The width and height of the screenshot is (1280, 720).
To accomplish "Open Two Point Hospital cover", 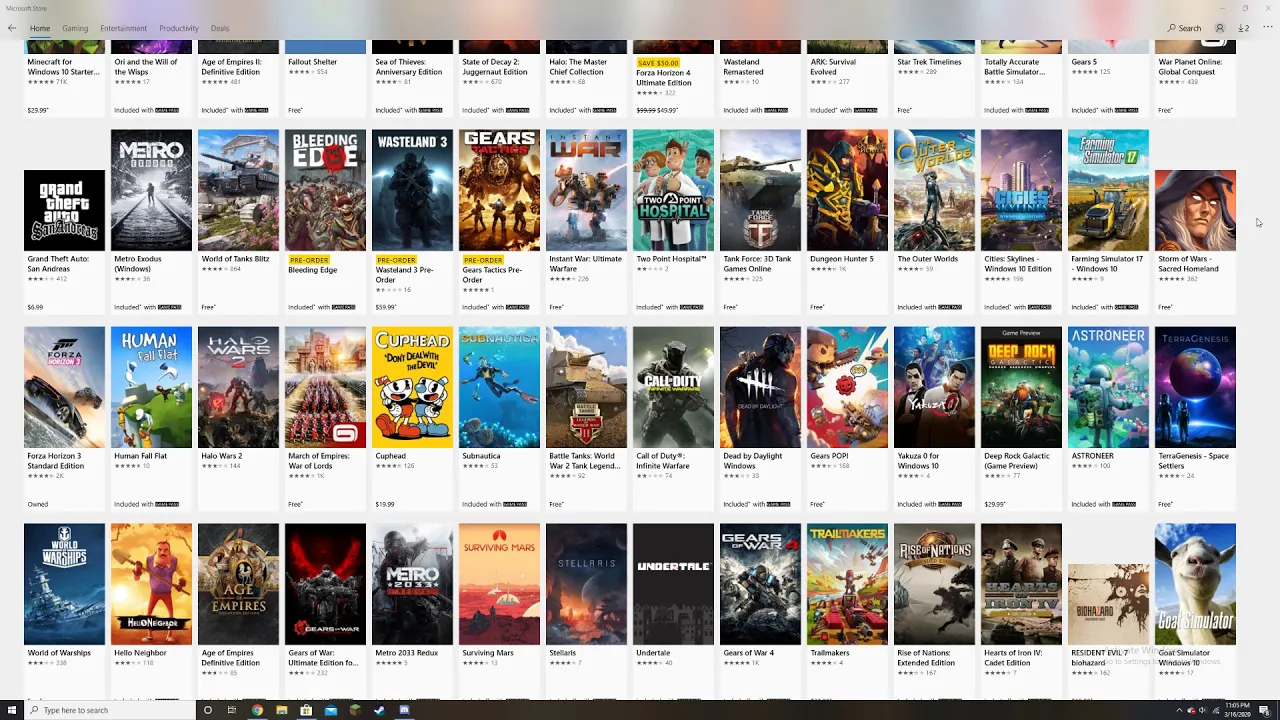I will pos(673,190).
